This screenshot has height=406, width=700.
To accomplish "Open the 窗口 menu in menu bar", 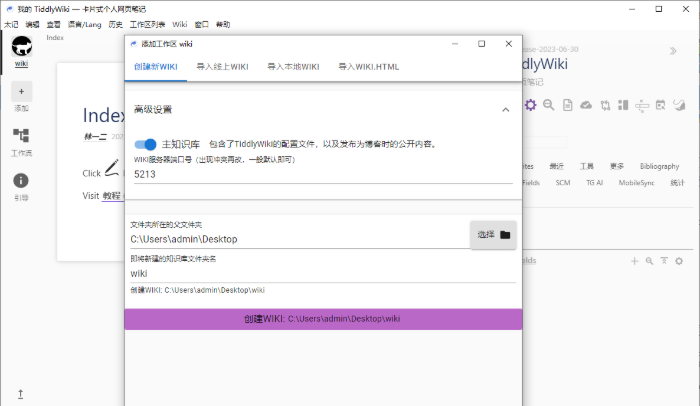I will 202,25.
